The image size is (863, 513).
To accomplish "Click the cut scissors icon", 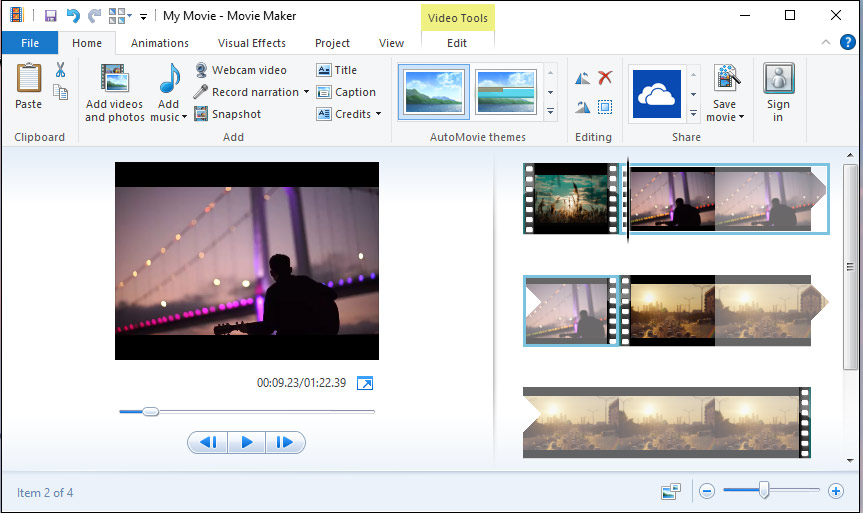I will click(61, 70).
